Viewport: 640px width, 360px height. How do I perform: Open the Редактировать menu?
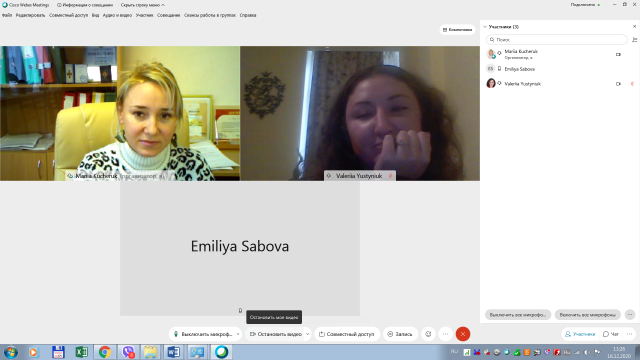pyautogui.click(x=30, y=15)
